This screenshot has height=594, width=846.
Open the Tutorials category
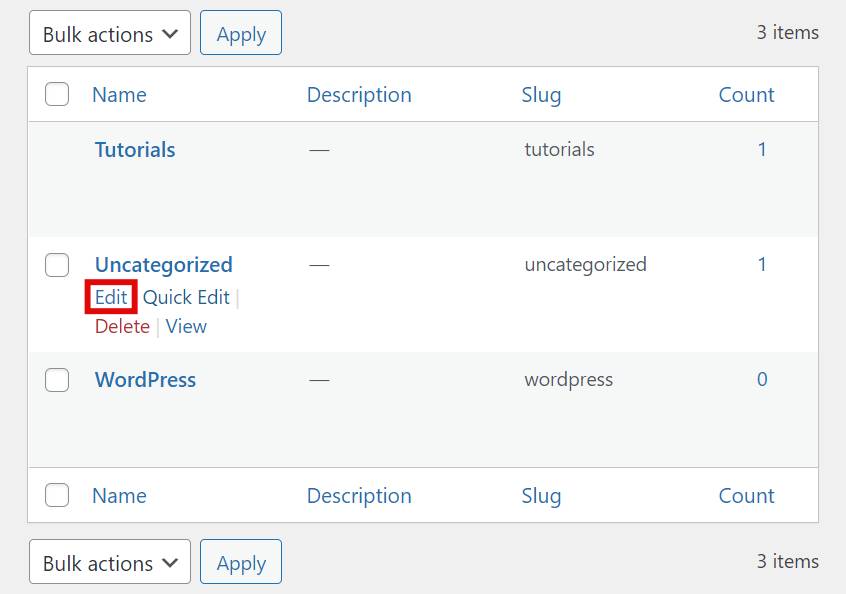(135, 150)
